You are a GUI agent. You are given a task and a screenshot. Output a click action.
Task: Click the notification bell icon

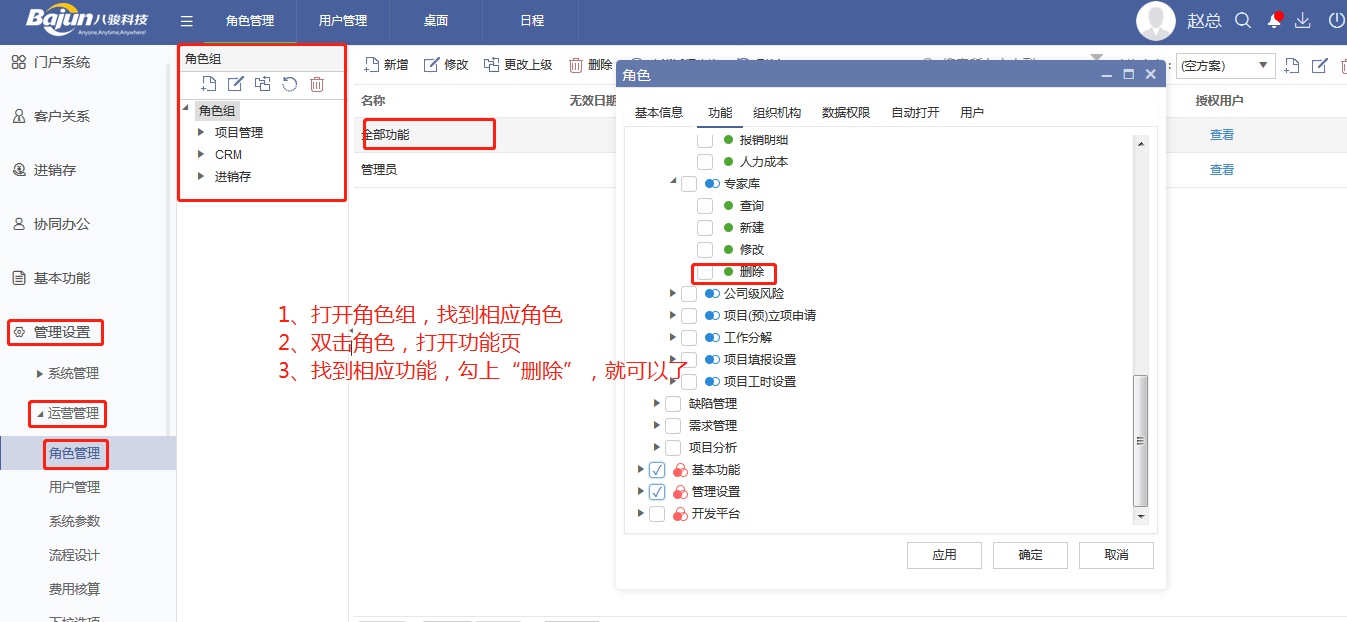pos(1274,20)
